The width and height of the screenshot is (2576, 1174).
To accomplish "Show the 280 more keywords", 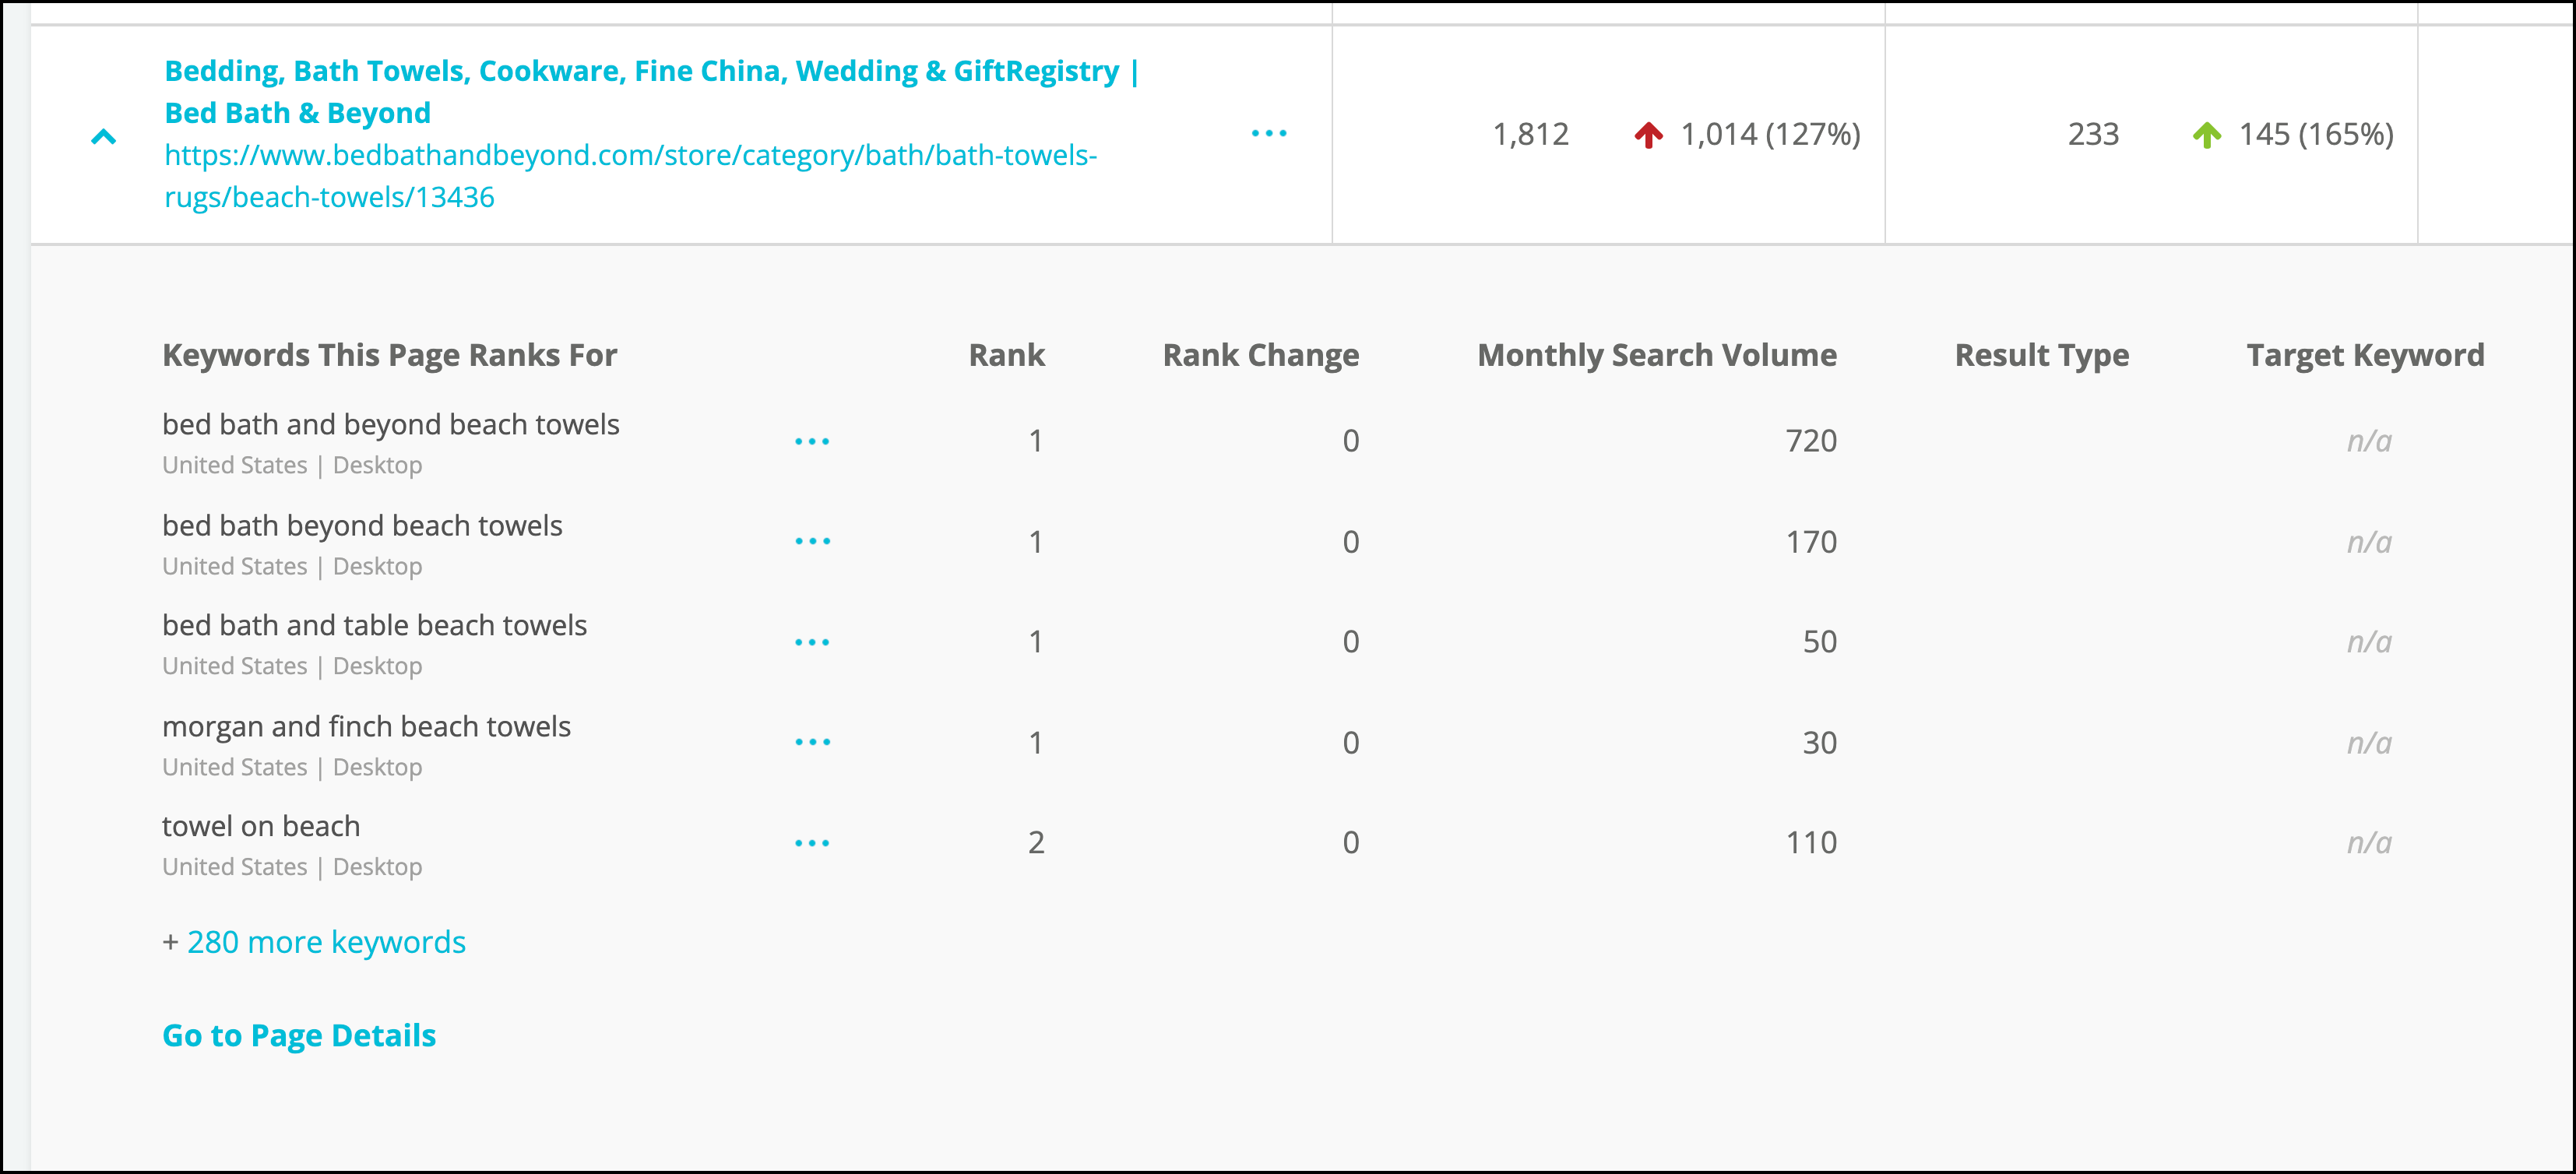I will tap(326, 942).
